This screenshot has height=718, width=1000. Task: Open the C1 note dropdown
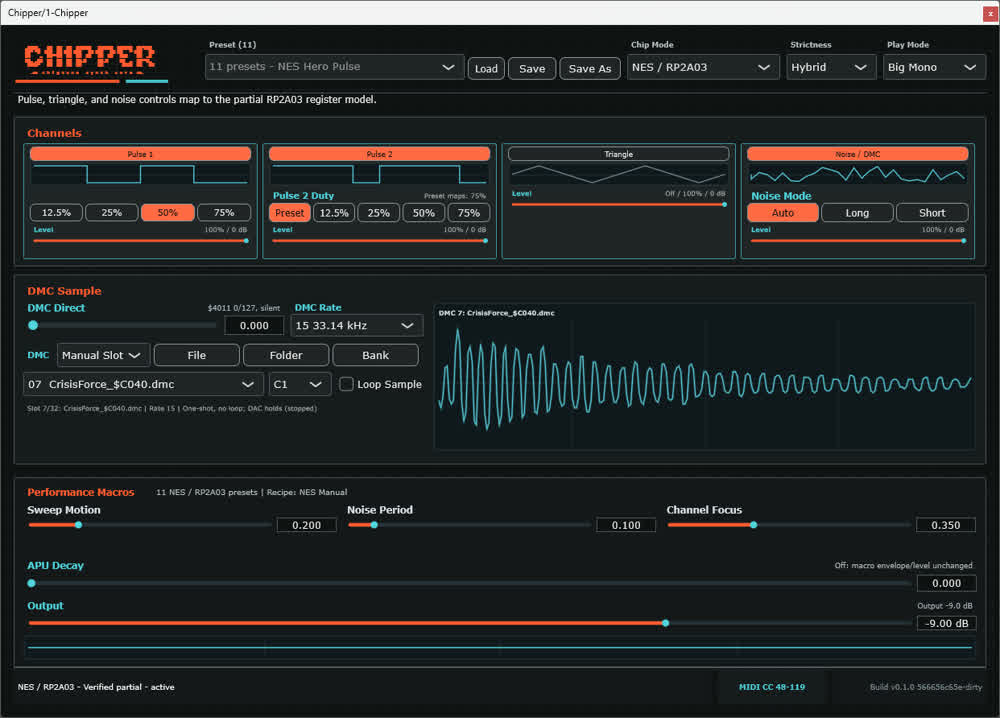click(x=300, y=385)
